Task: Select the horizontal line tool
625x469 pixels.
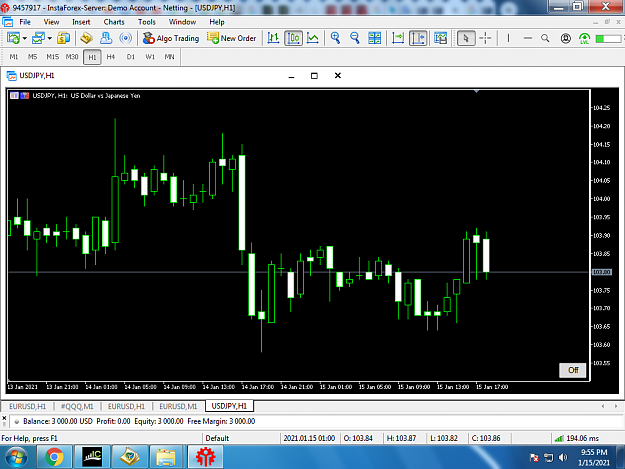Action: 528,38
